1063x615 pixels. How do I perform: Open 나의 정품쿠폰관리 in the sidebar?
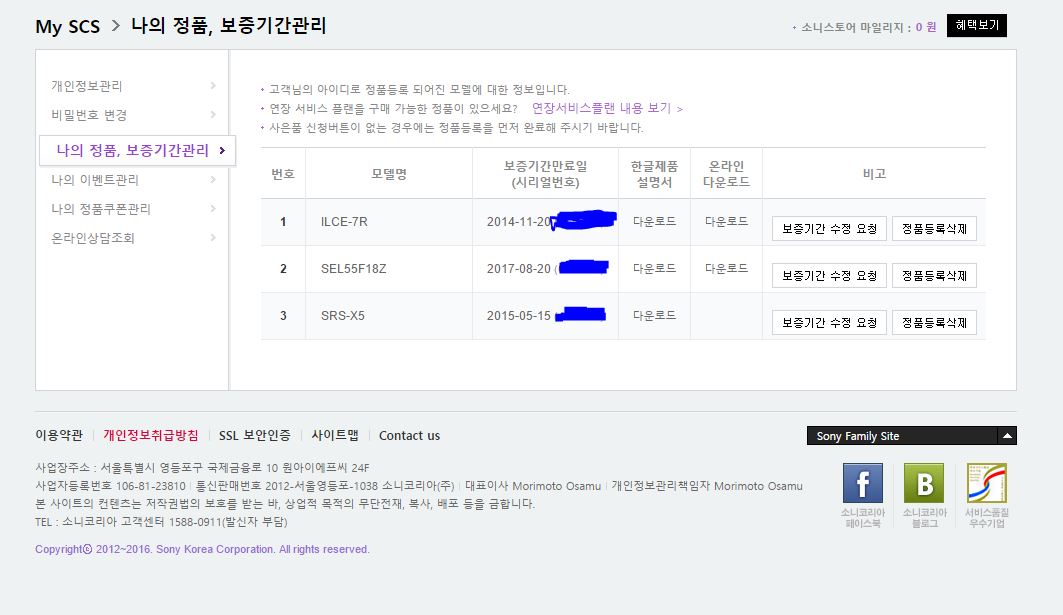click(x=101, y=209)
